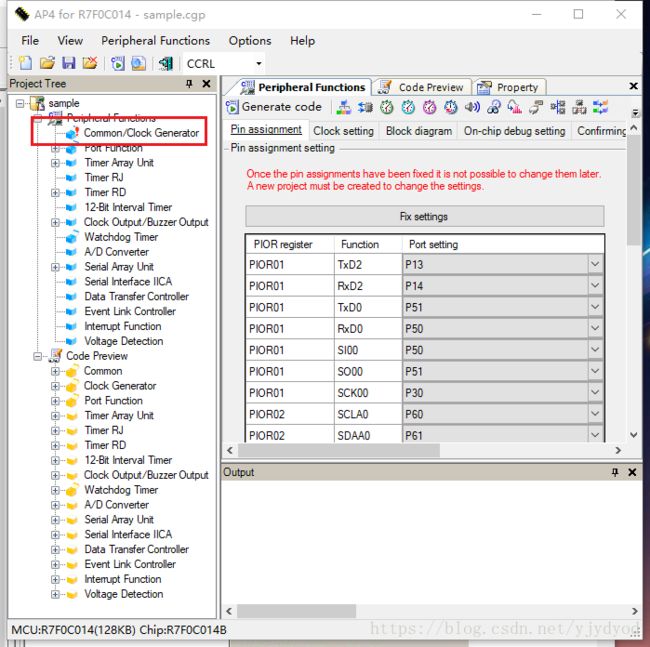
Task: Open port setting dropdown for SCLA0
Action: pyautogui.click(x=595, y=414)
